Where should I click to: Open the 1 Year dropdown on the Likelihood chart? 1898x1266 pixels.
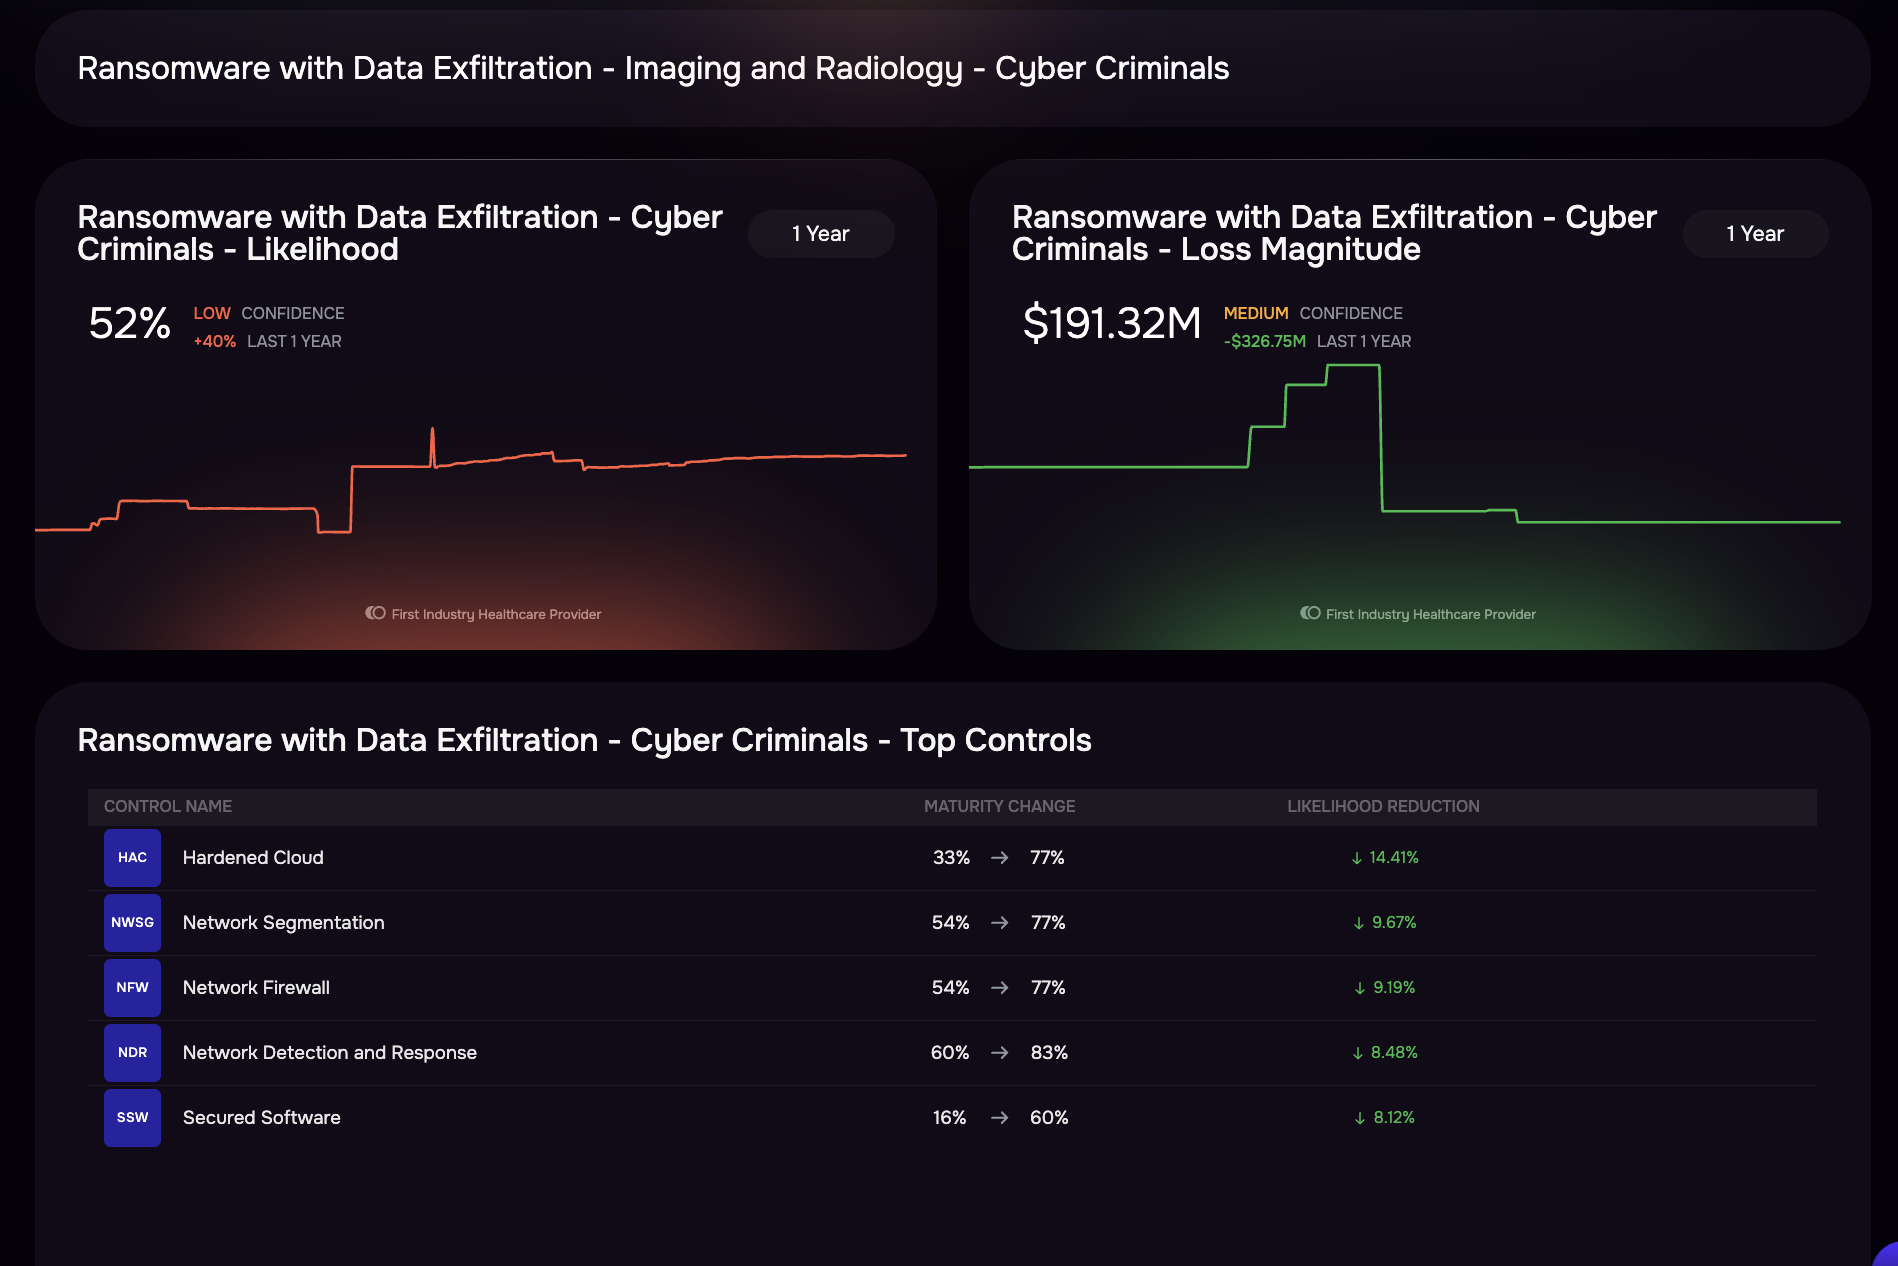click(x=820, y=233)
